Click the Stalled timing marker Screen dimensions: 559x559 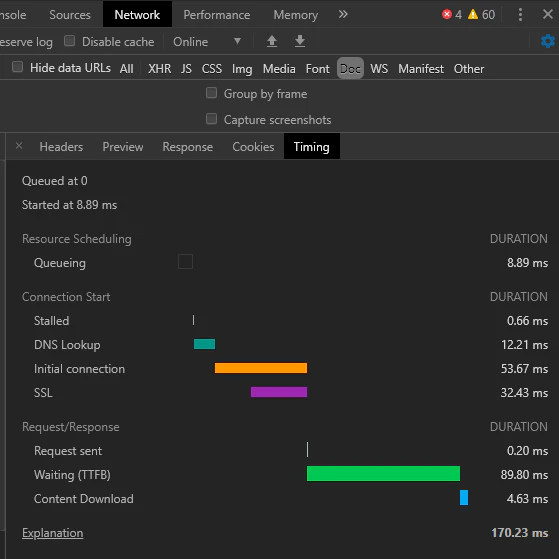click(194, 320)
